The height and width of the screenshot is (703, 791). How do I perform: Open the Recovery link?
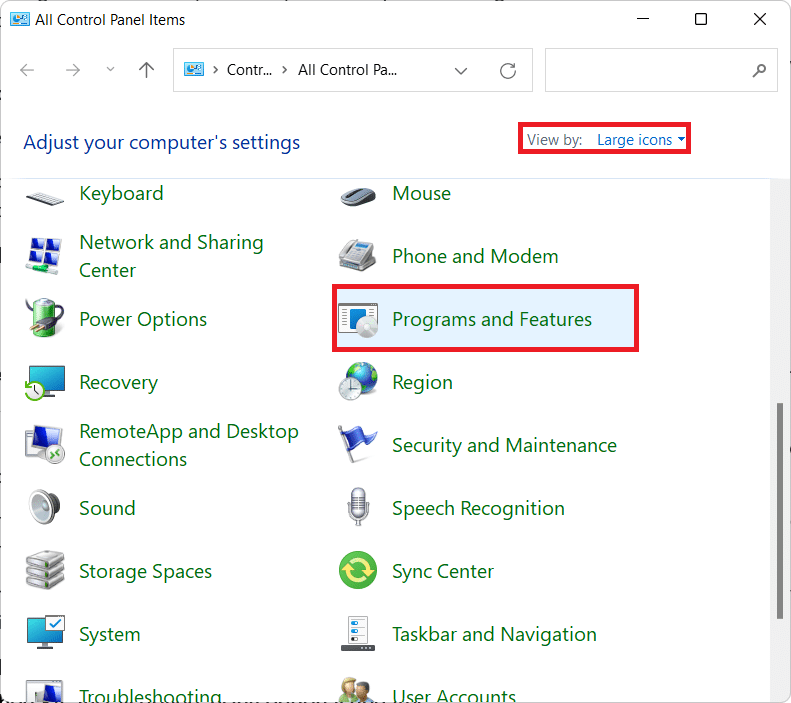click(118, 383)
